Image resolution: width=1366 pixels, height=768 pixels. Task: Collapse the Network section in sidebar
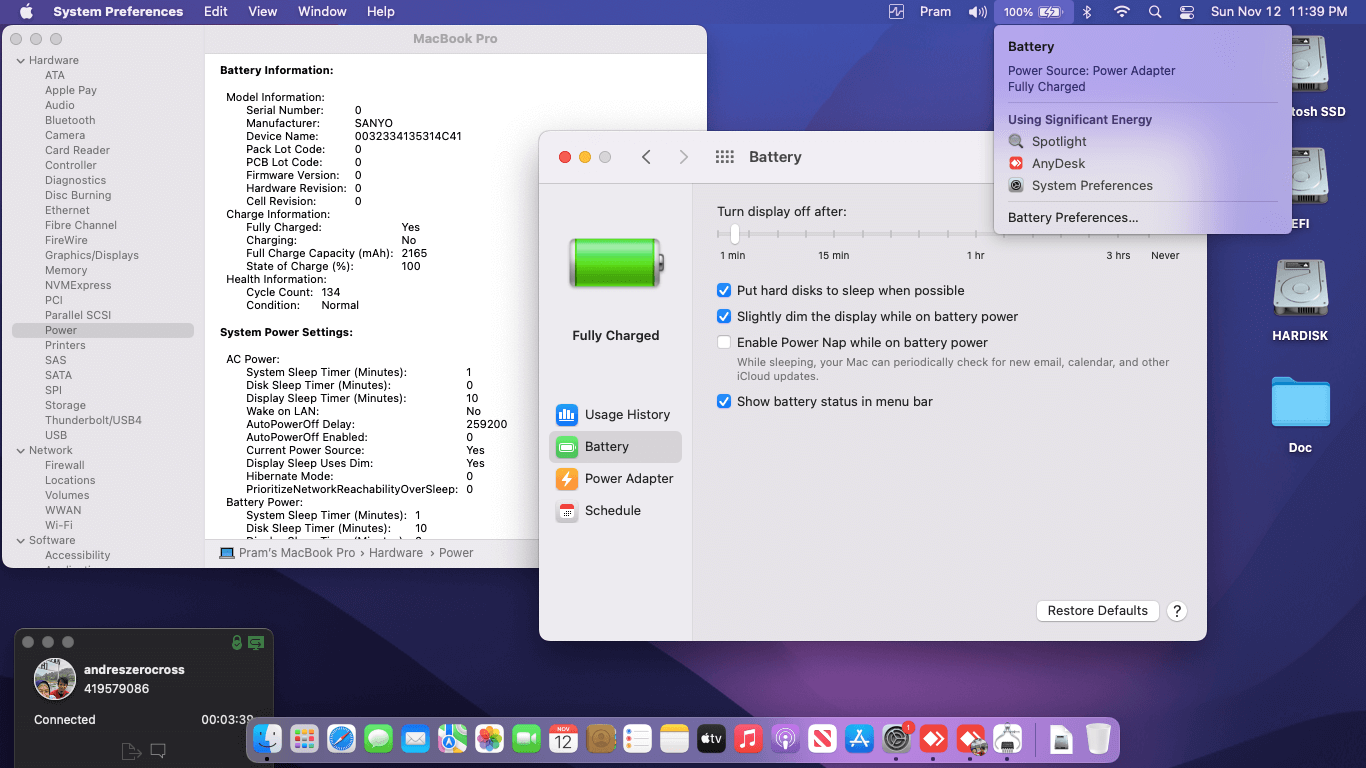point(20,451)
